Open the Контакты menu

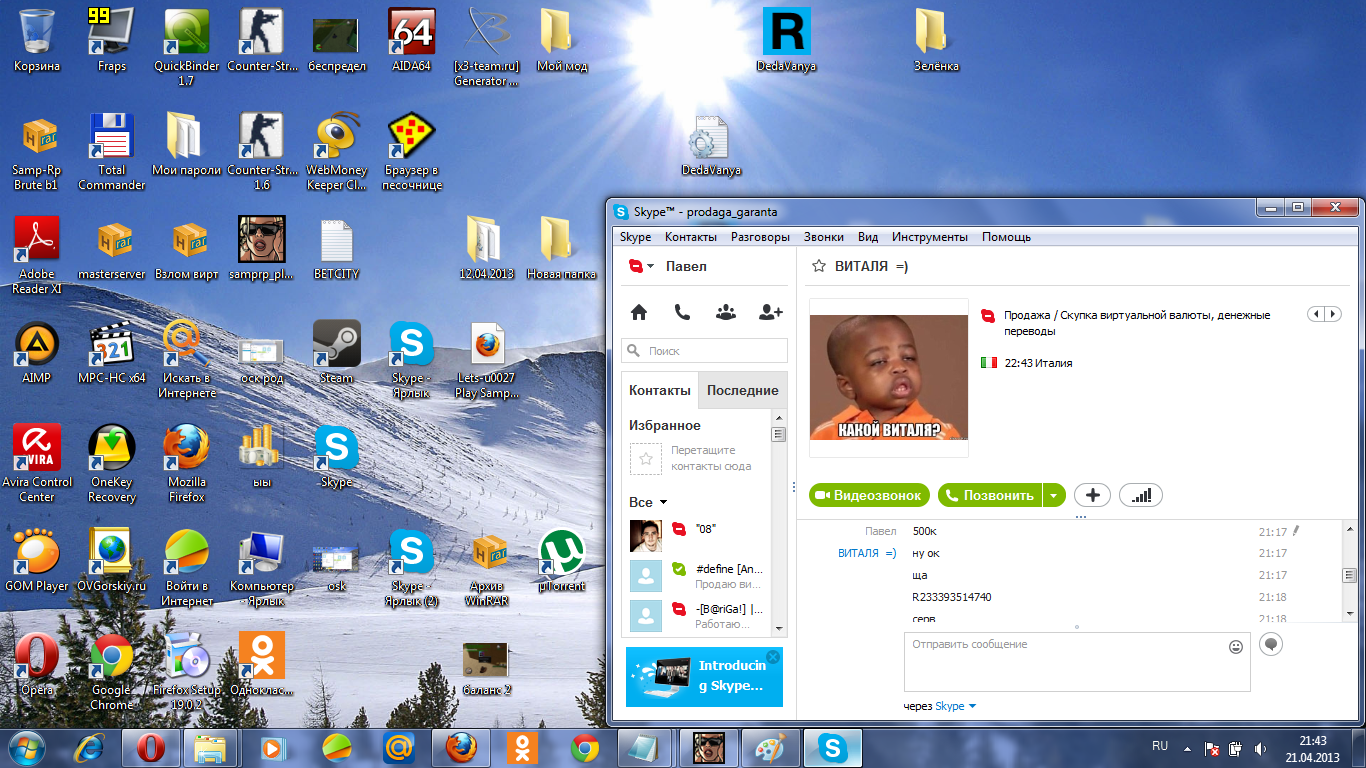(691, 237)
